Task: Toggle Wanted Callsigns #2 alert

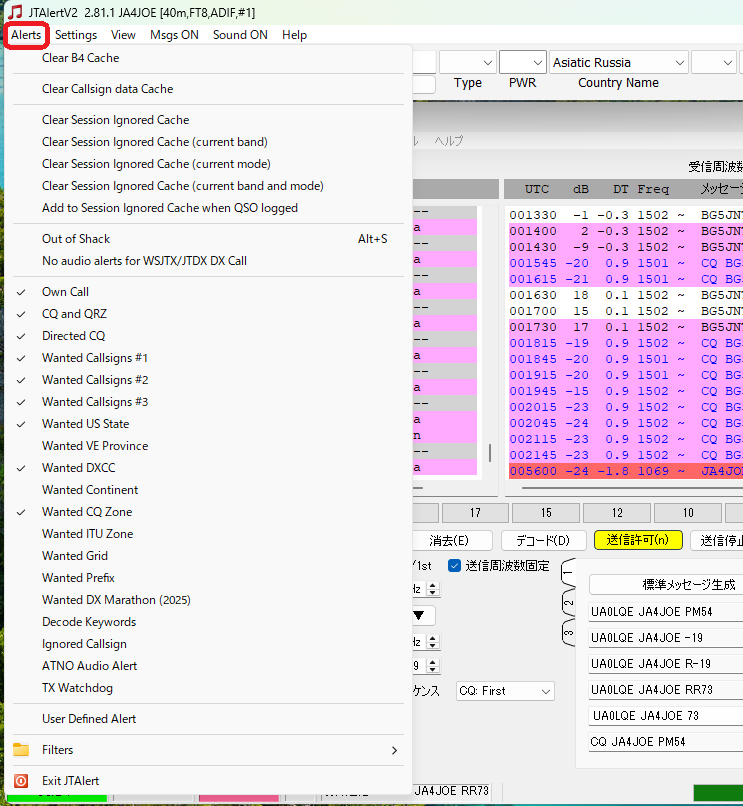Action: (208, 380)
